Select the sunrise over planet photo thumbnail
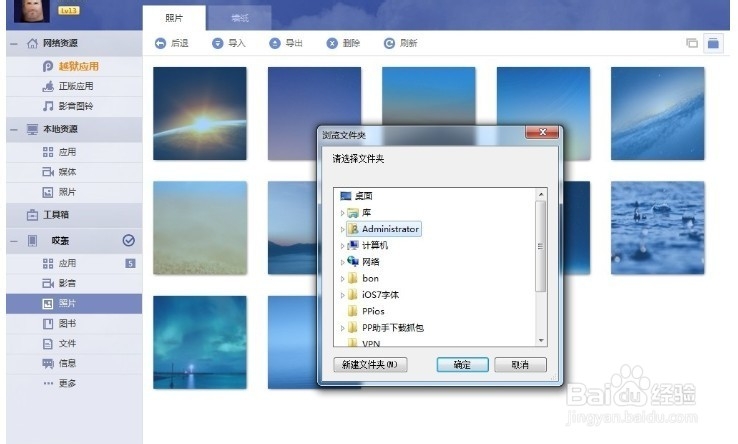The width and height of the screenshot is (738, 444). coord(200,113)
